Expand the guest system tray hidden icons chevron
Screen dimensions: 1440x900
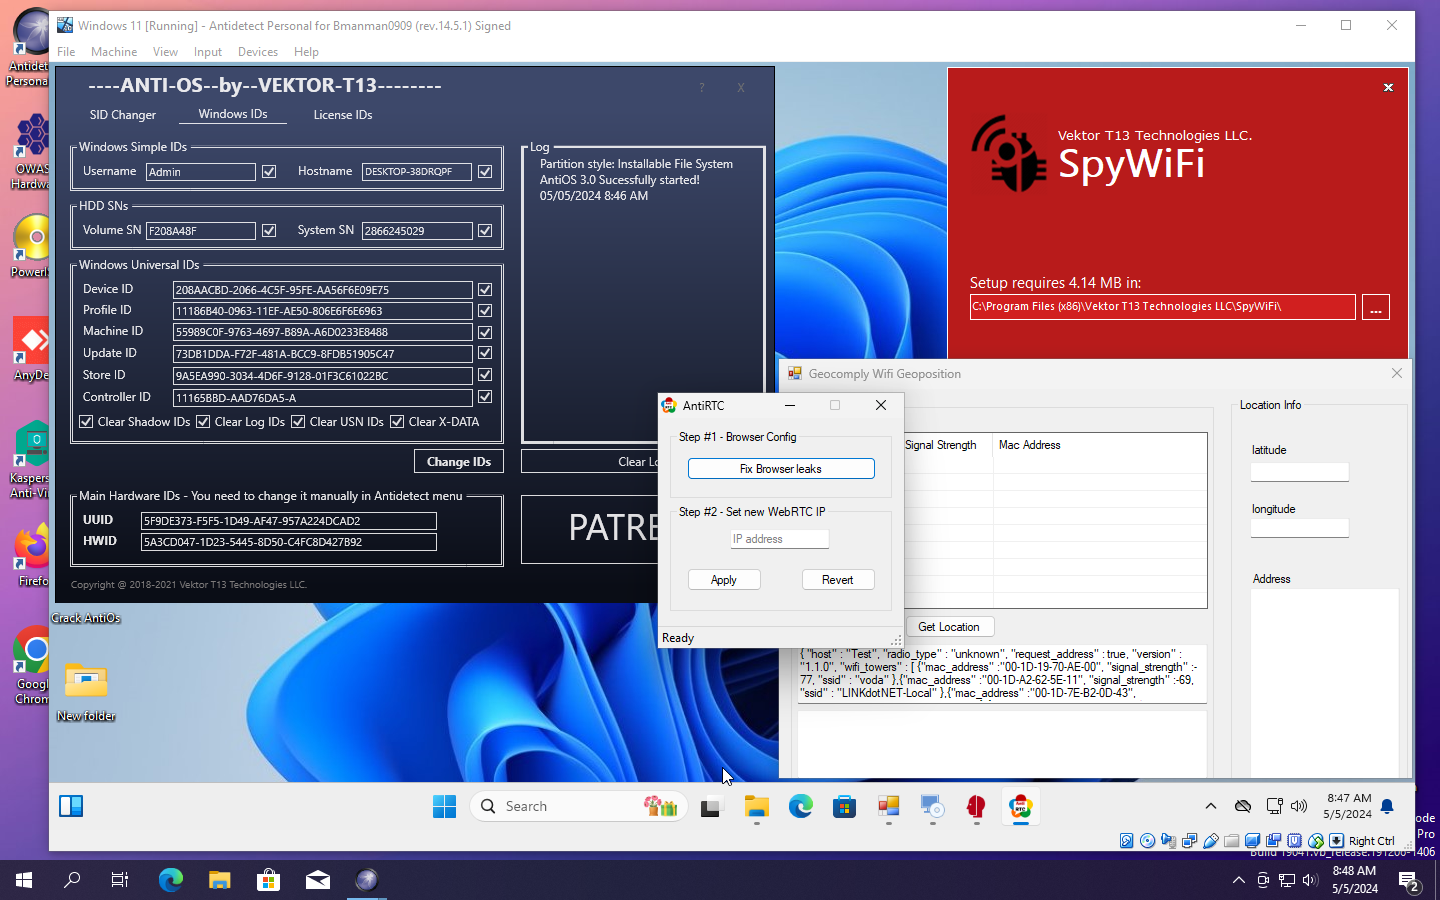click(x=1210, y=807)
